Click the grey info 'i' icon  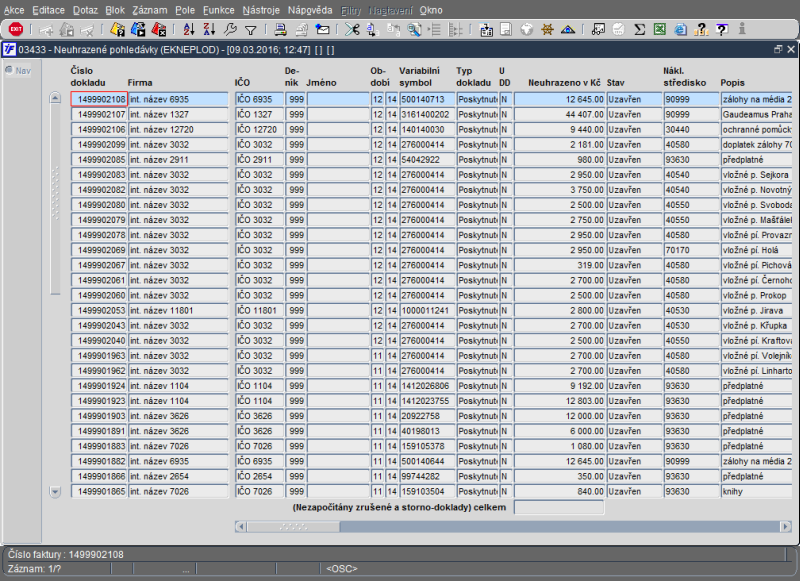(x=742, y=29)
